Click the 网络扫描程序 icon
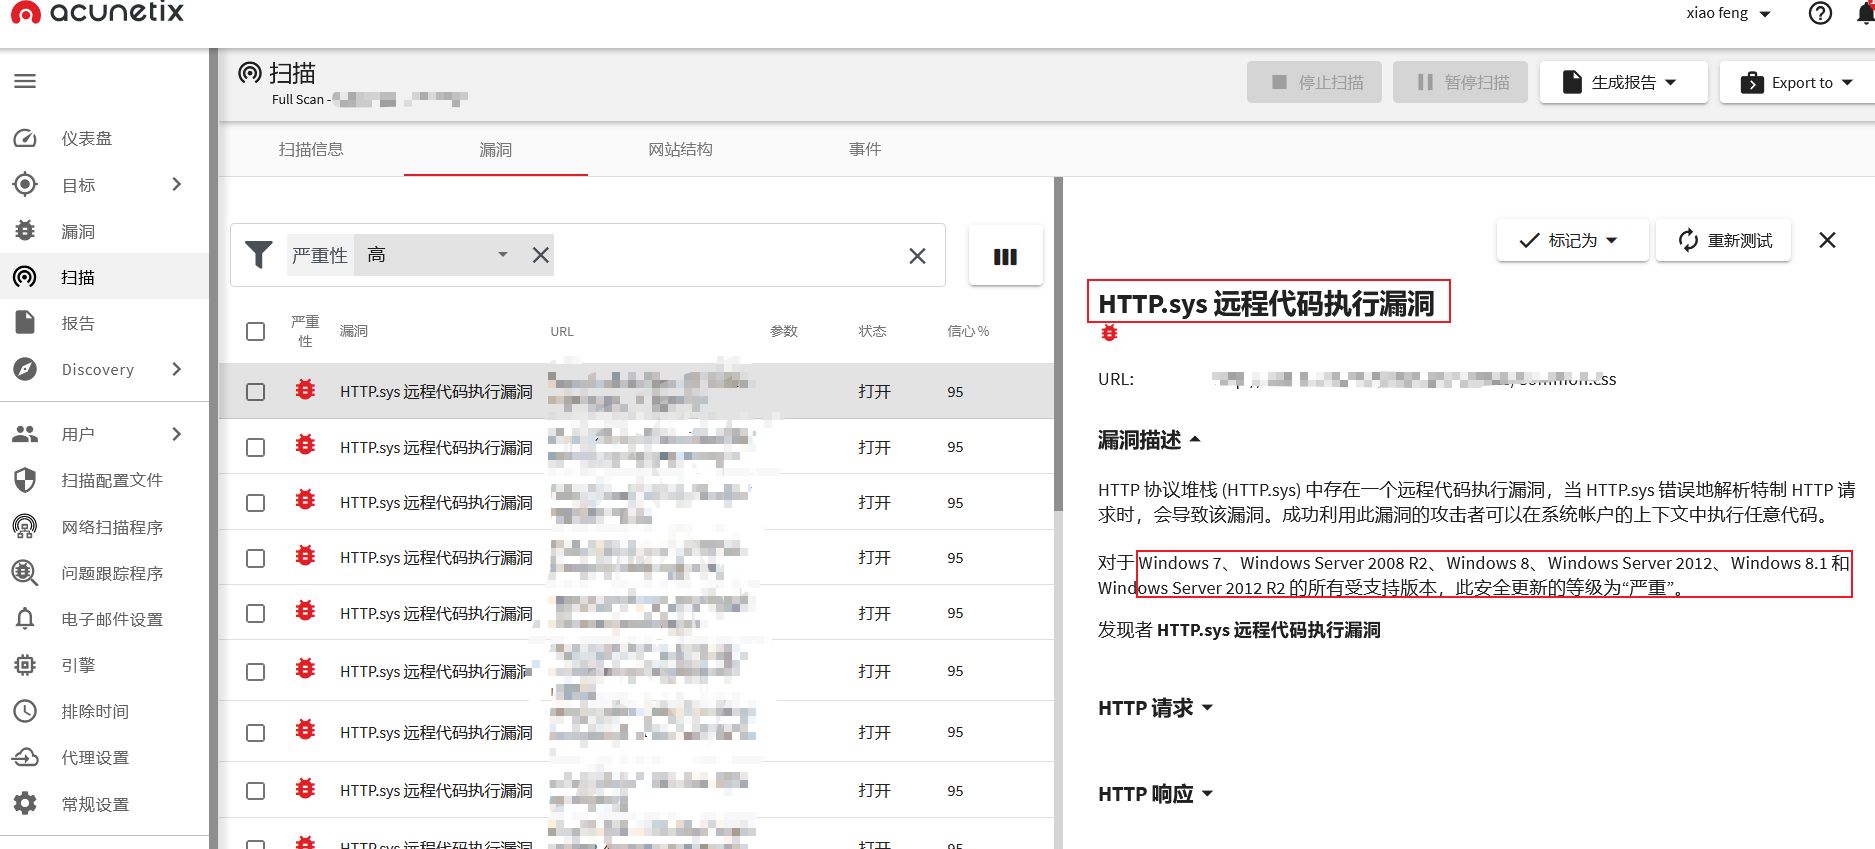 click(x=25, y=526)
